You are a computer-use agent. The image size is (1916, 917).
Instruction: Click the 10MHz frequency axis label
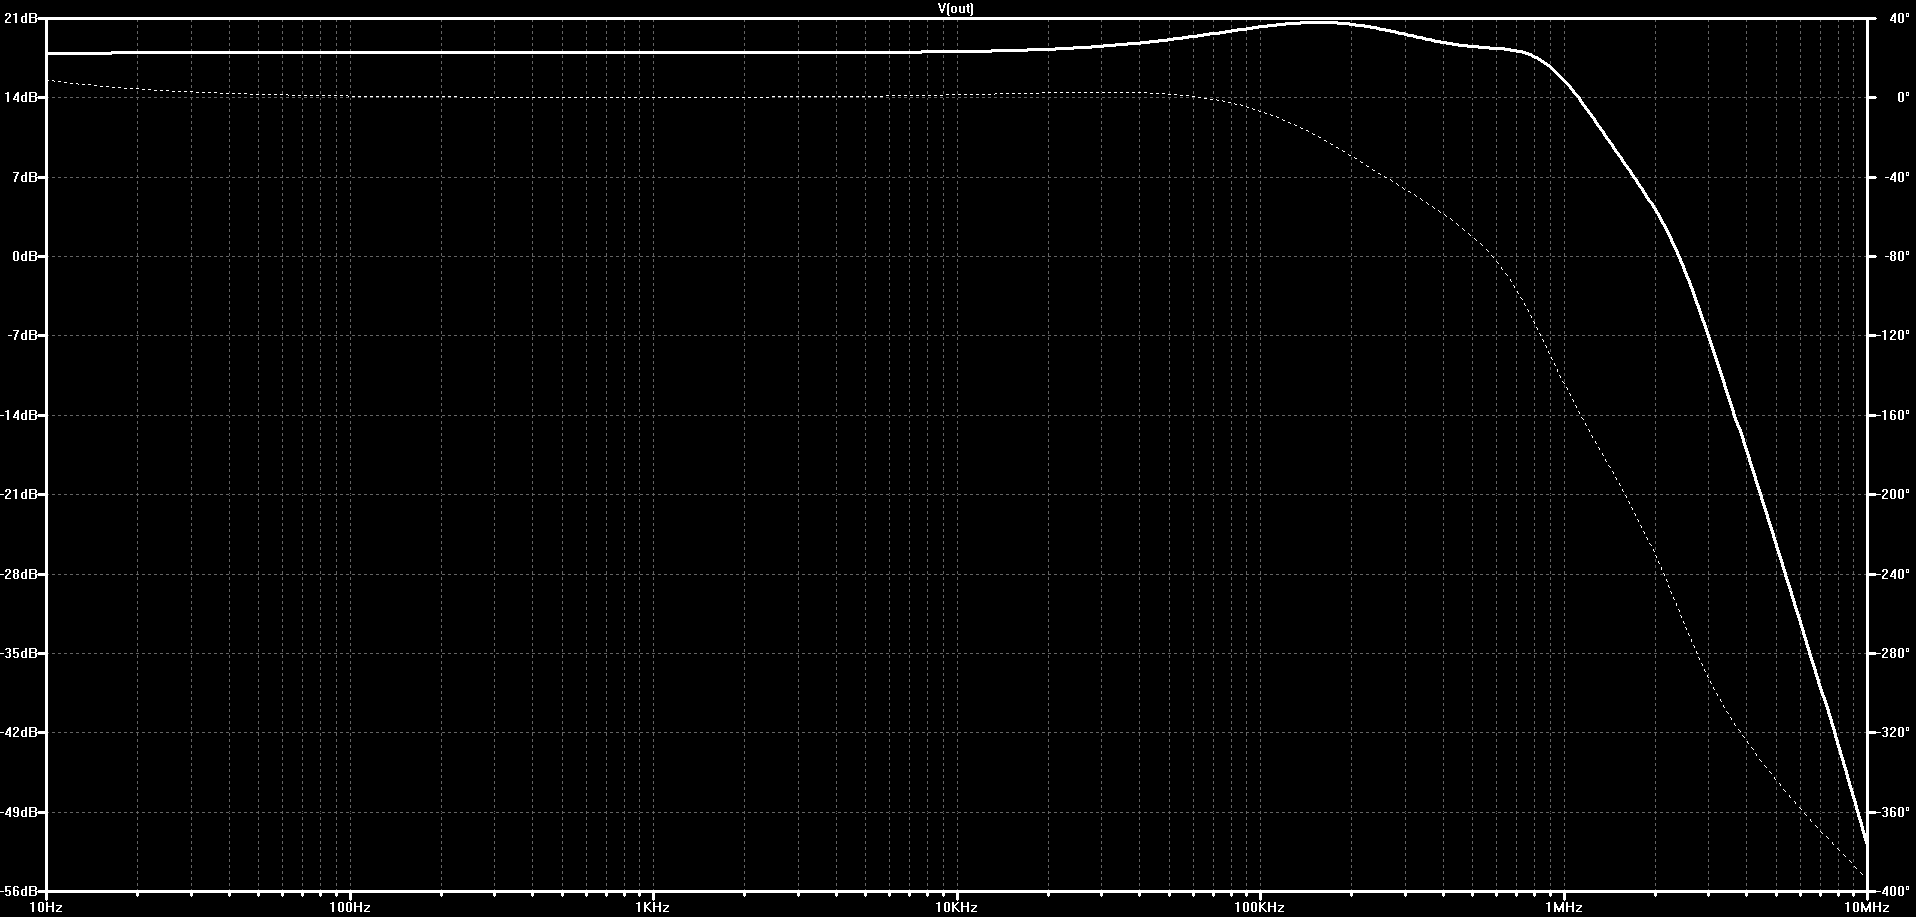1866,907
